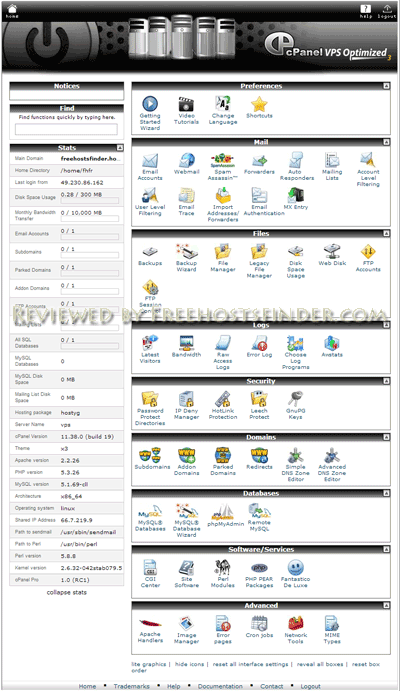Screen dimensions: 400x691
Task: Open Apache Handlers
Action: point(150,630)
